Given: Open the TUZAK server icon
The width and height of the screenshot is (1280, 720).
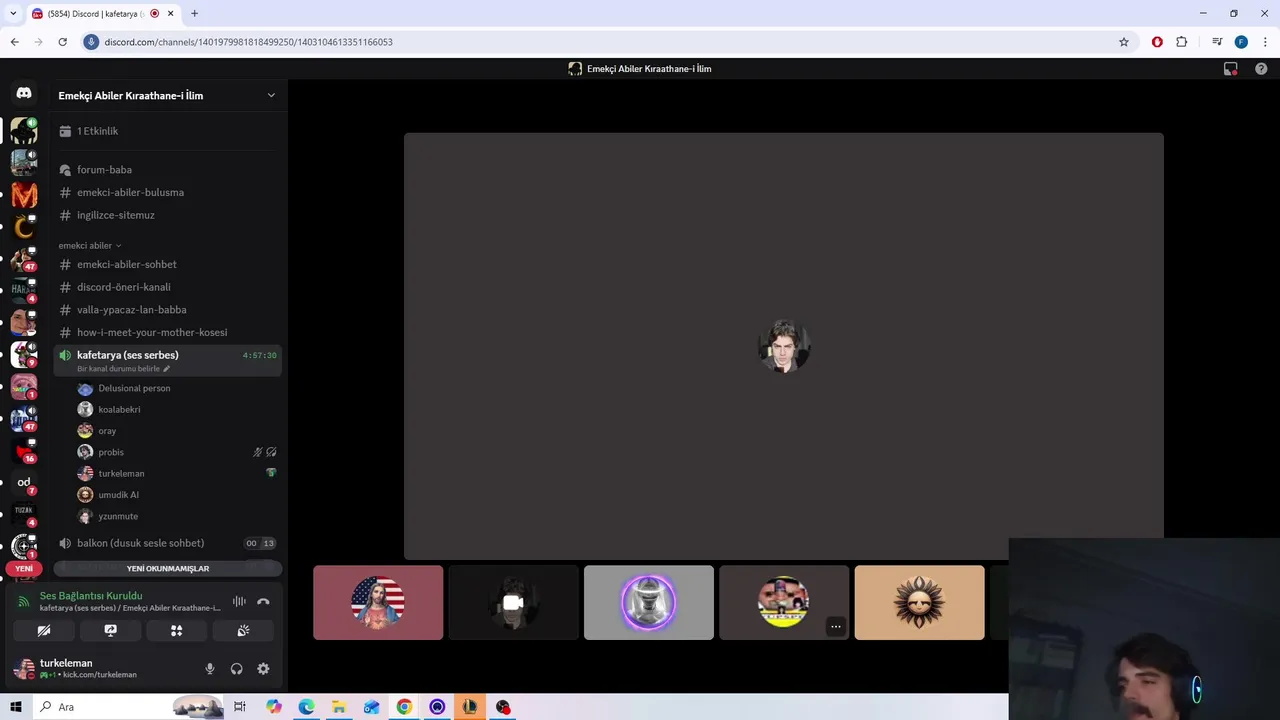Looking at the screenshot, I should click(x=24, y=513).
